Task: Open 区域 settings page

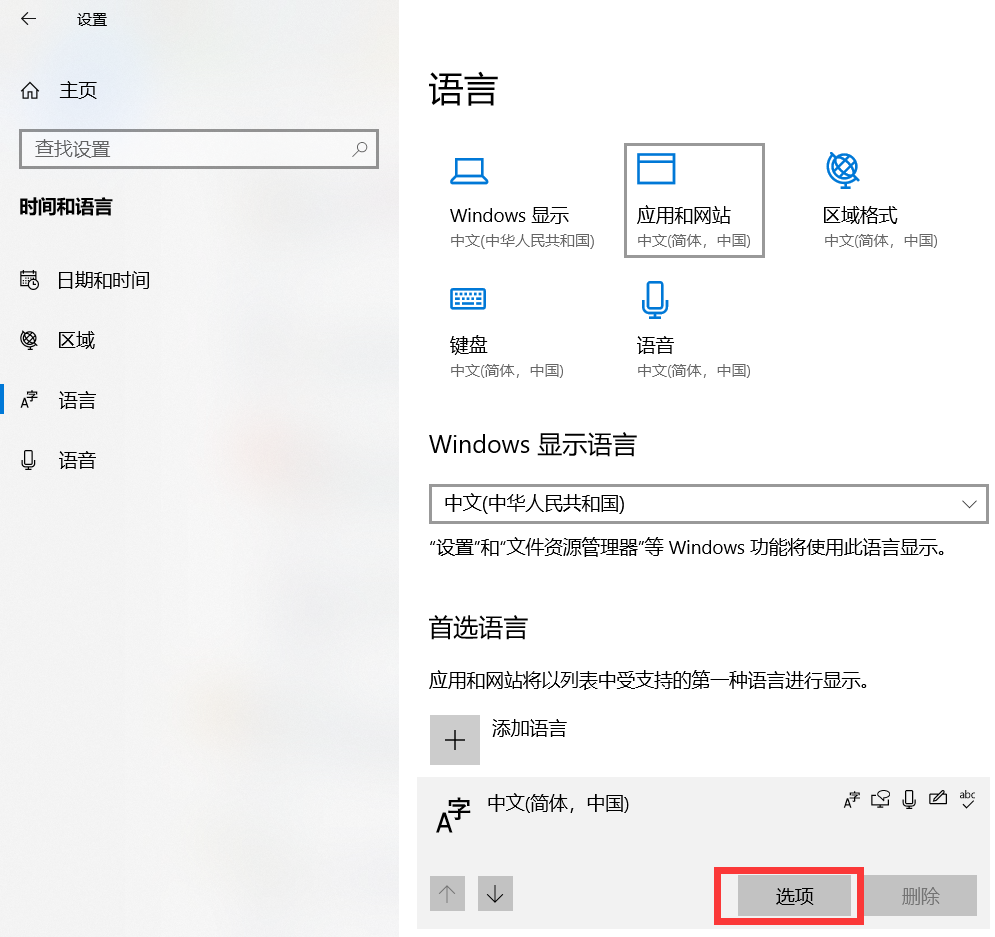Action: click(x=58, y=340)
